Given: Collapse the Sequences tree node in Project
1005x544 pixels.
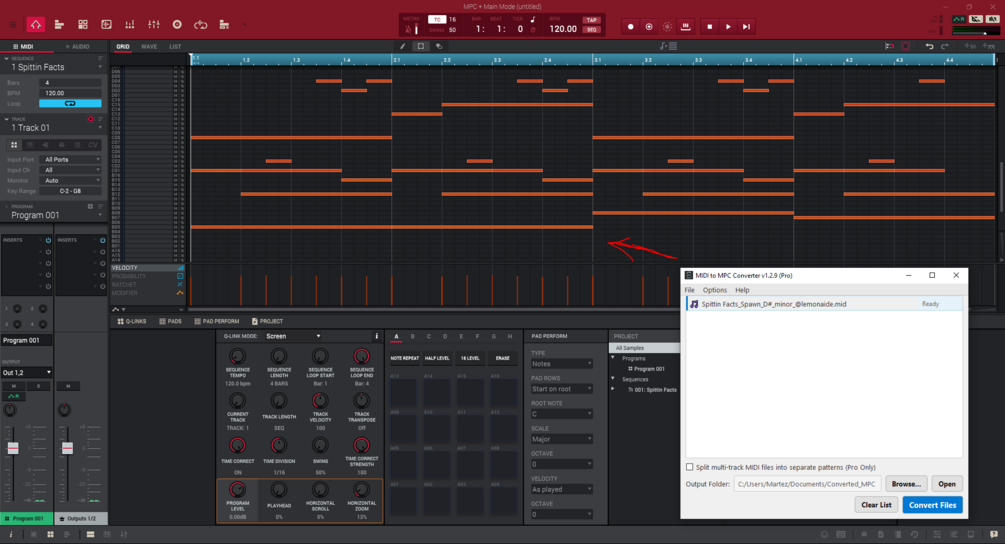Looking at the screenshot, I should click(x=613, y=379).
